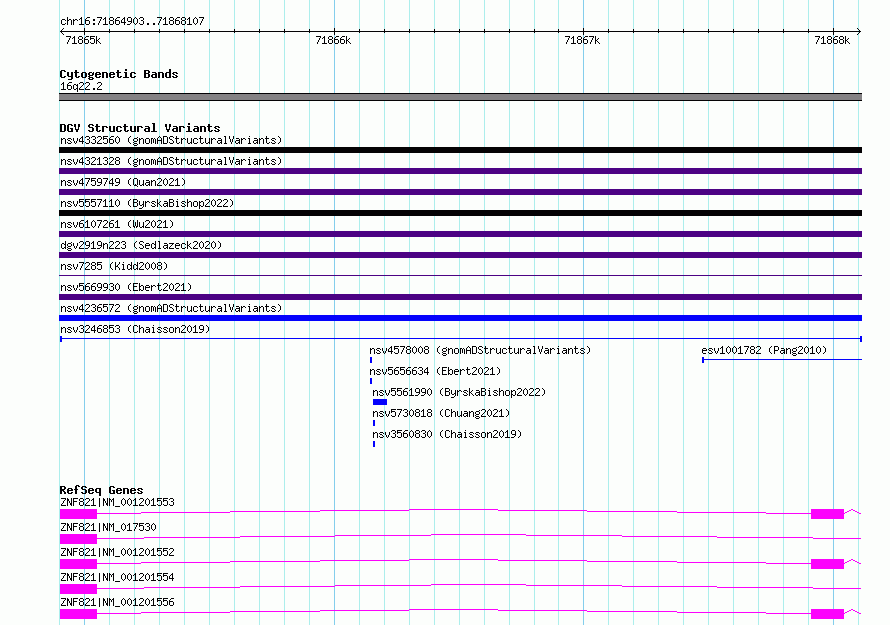This screenshot has width=890, height=625.
Task: Open the nsv5656634 (Ebert2021) variant
Action: (435, 371)
